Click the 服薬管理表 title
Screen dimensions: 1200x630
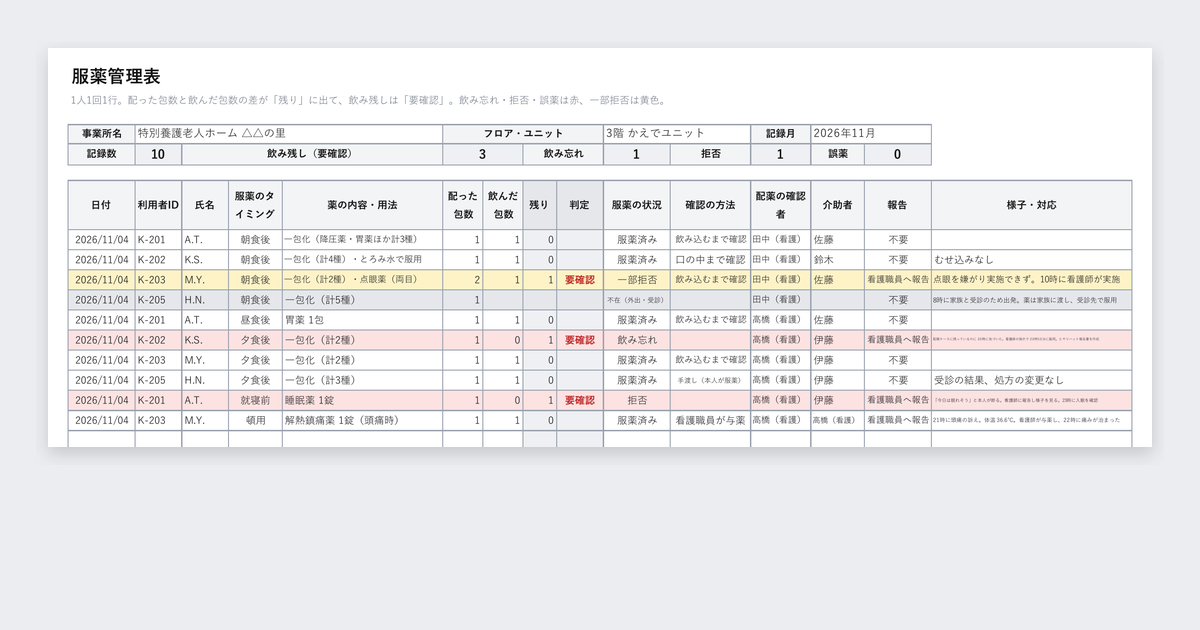[x=116, y=77]
